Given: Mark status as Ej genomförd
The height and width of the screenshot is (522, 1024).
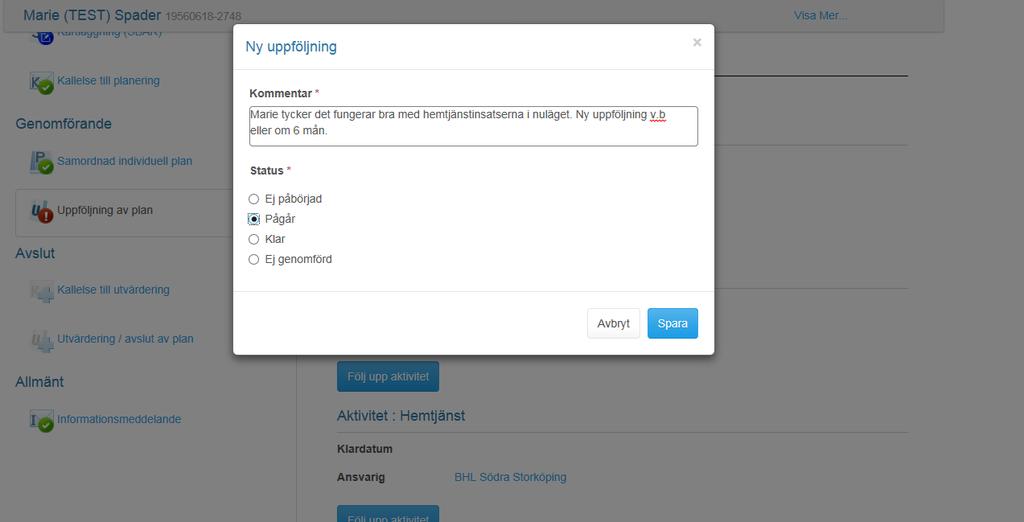Looking at the screenshot, I should 253,260.
